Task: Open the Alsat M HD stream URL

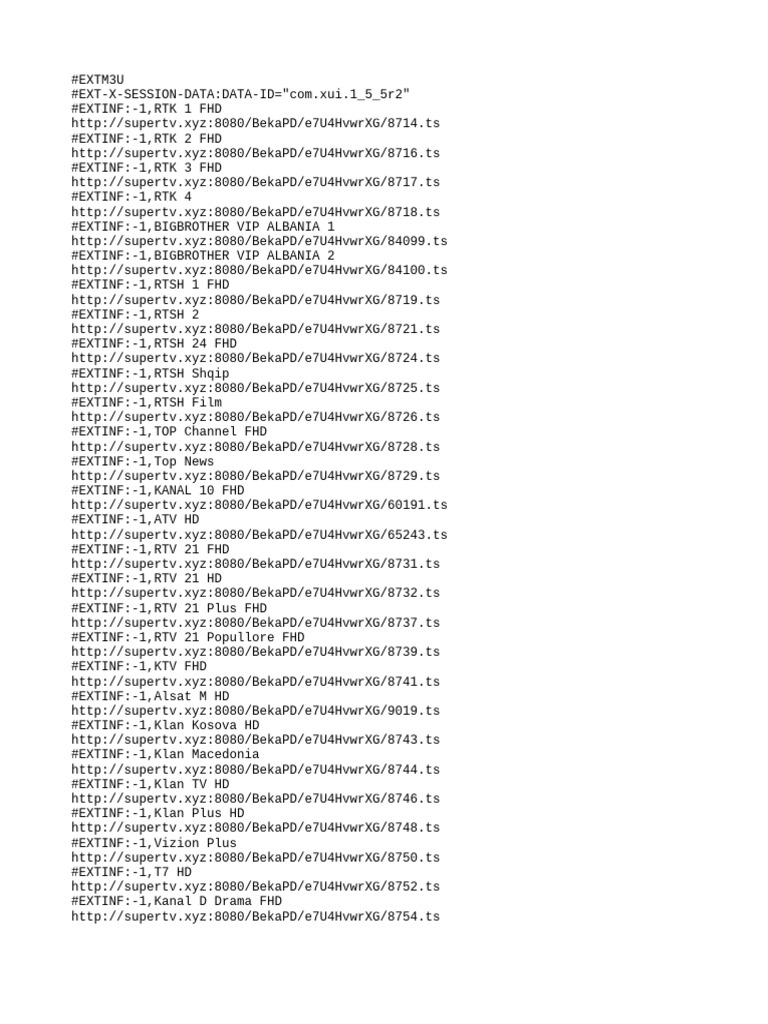Action: [255, 711]
